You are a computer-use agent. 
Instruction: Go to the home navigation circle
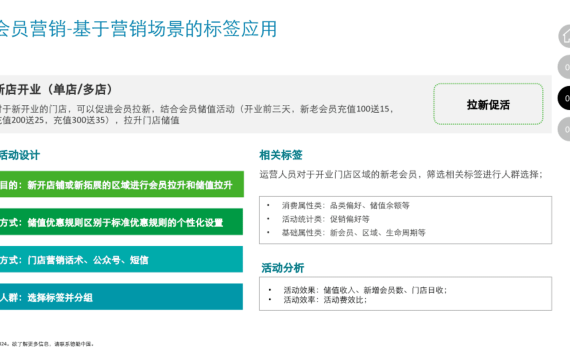tap(565, 36)
